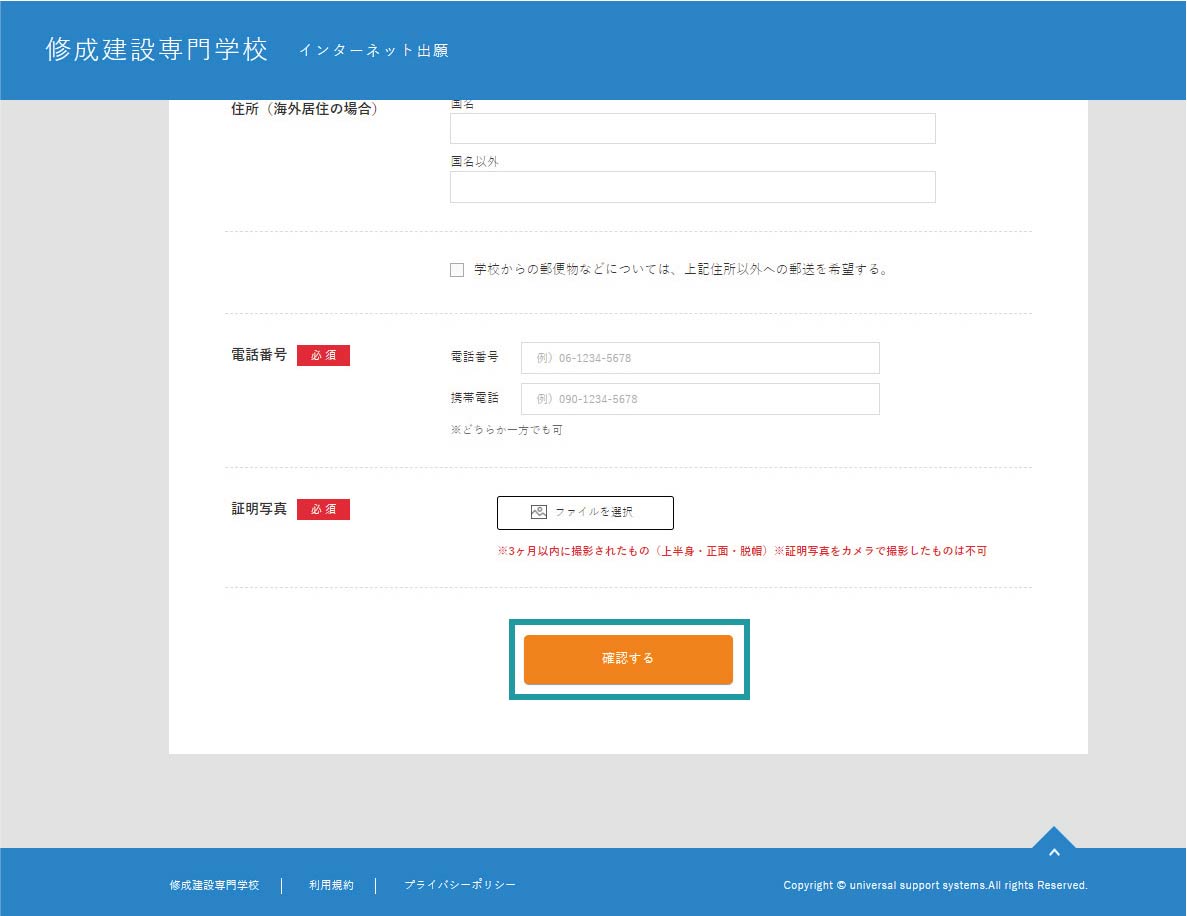Click the 修成建設専門学校 header title
Viewport: 1187px width, 916px height.
[x=157, y=50]
